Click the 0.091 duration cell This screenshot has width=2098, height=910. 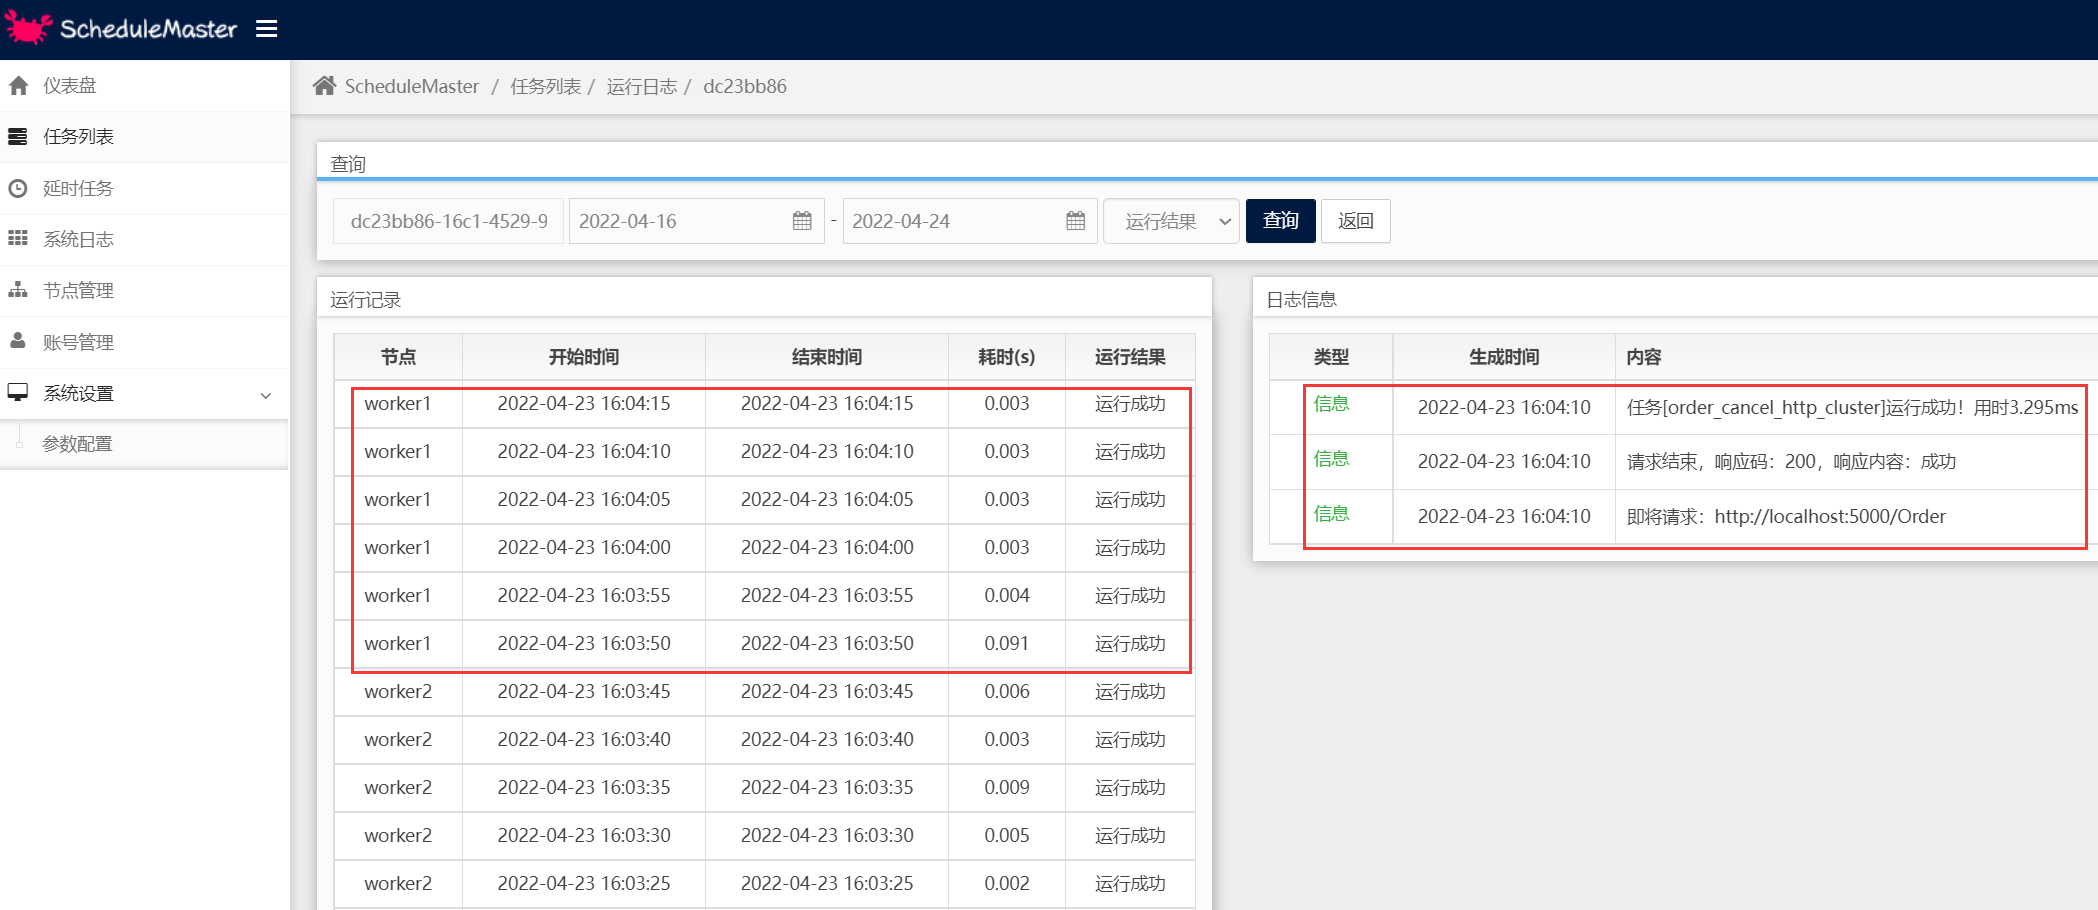pyautogui.click(x=1006, y=644)
